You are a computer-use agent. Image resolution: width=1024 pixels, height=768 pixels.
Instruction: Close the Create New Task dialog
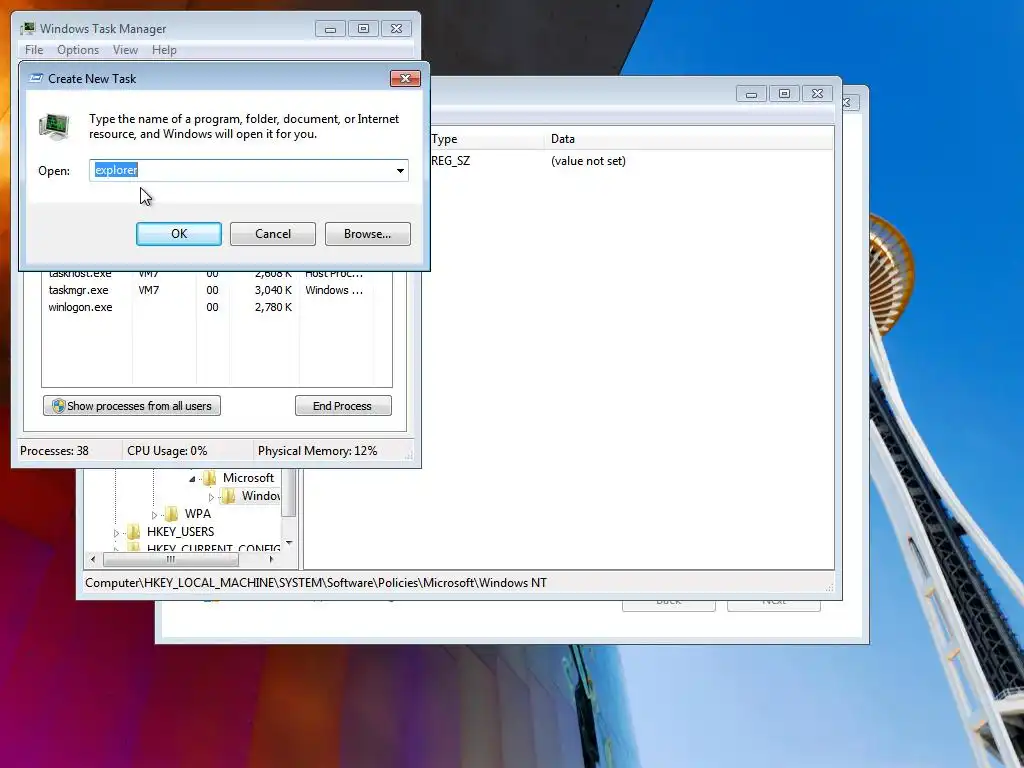pos(405,78)
